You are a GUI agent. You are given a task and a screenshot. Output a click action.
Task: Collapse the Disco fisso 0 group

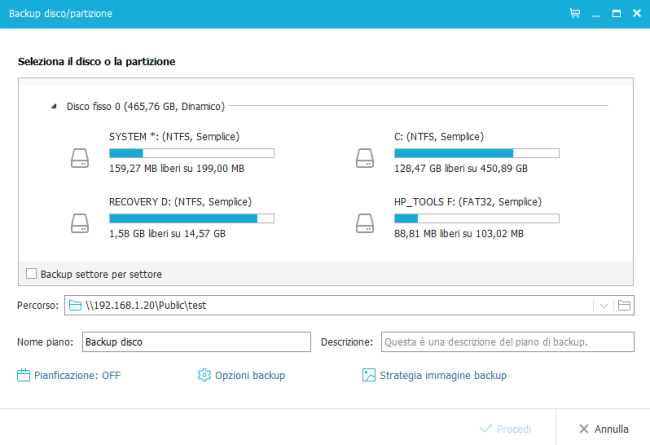pyautogui.click(x=52, y=105)
